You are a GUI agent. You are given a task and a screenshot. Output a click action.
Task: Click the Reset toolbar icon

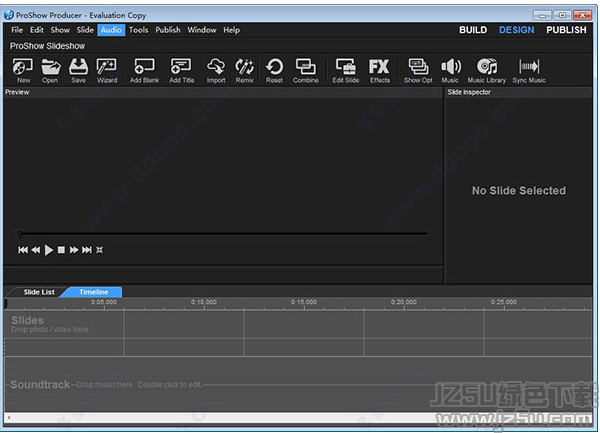coord(274,71)
